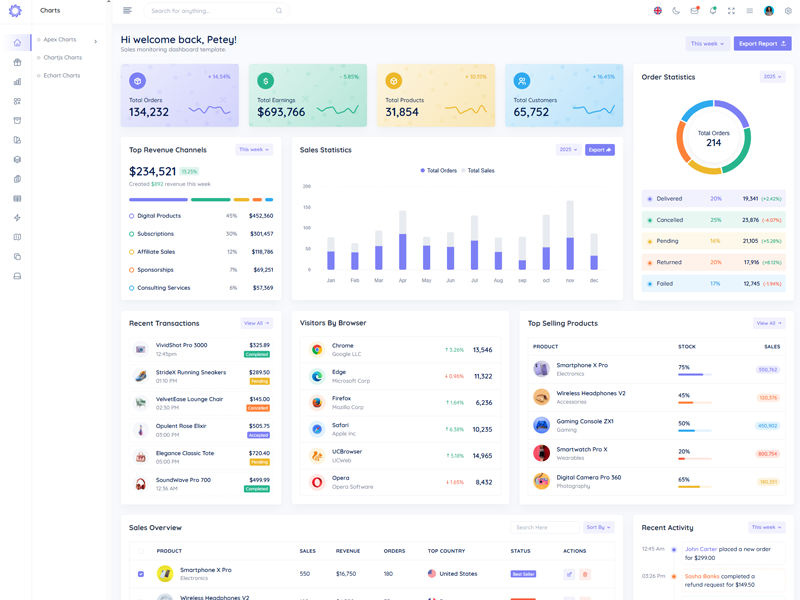Toggle dark mode with moon icon
This screenshot has height=600, width=800.
pos(676,11)
